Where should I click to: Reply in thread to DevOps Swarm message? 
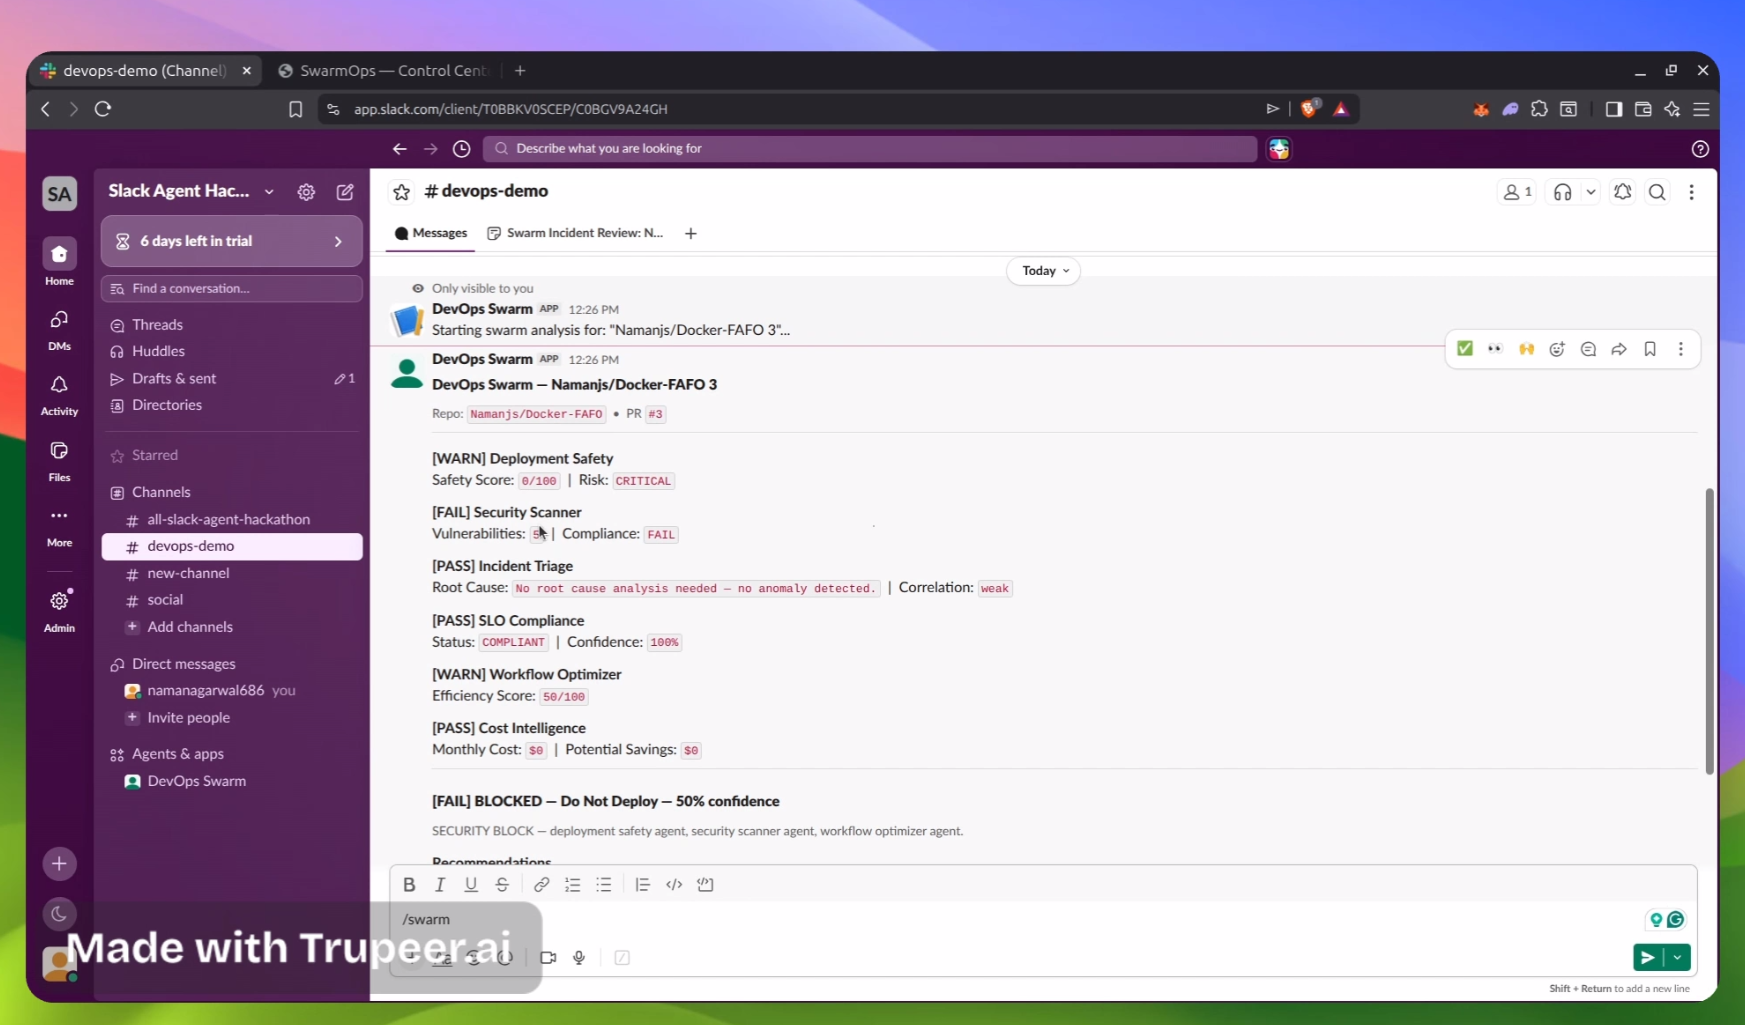coord(1588,349)
